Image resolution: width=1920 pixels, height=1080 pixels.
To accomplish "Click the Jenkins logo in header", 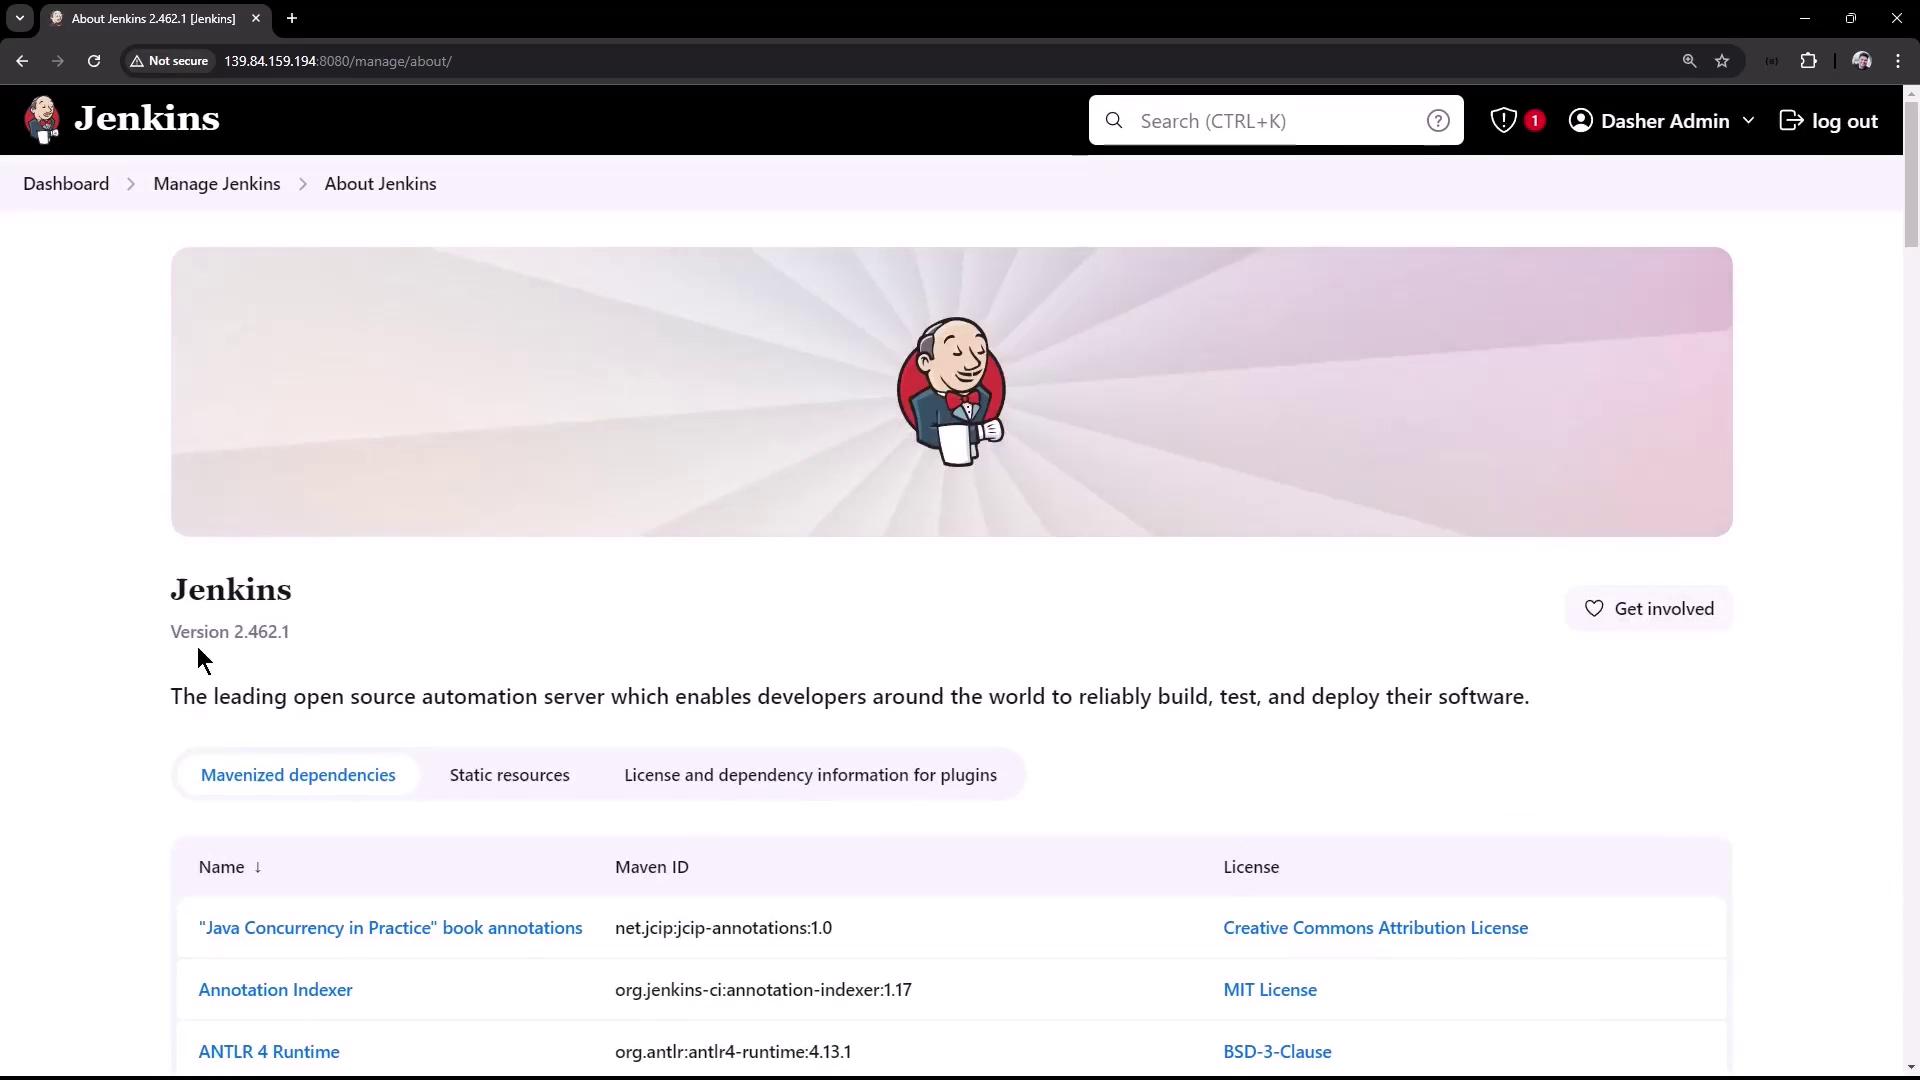I will pyautogui.click(x=121, y=120).
